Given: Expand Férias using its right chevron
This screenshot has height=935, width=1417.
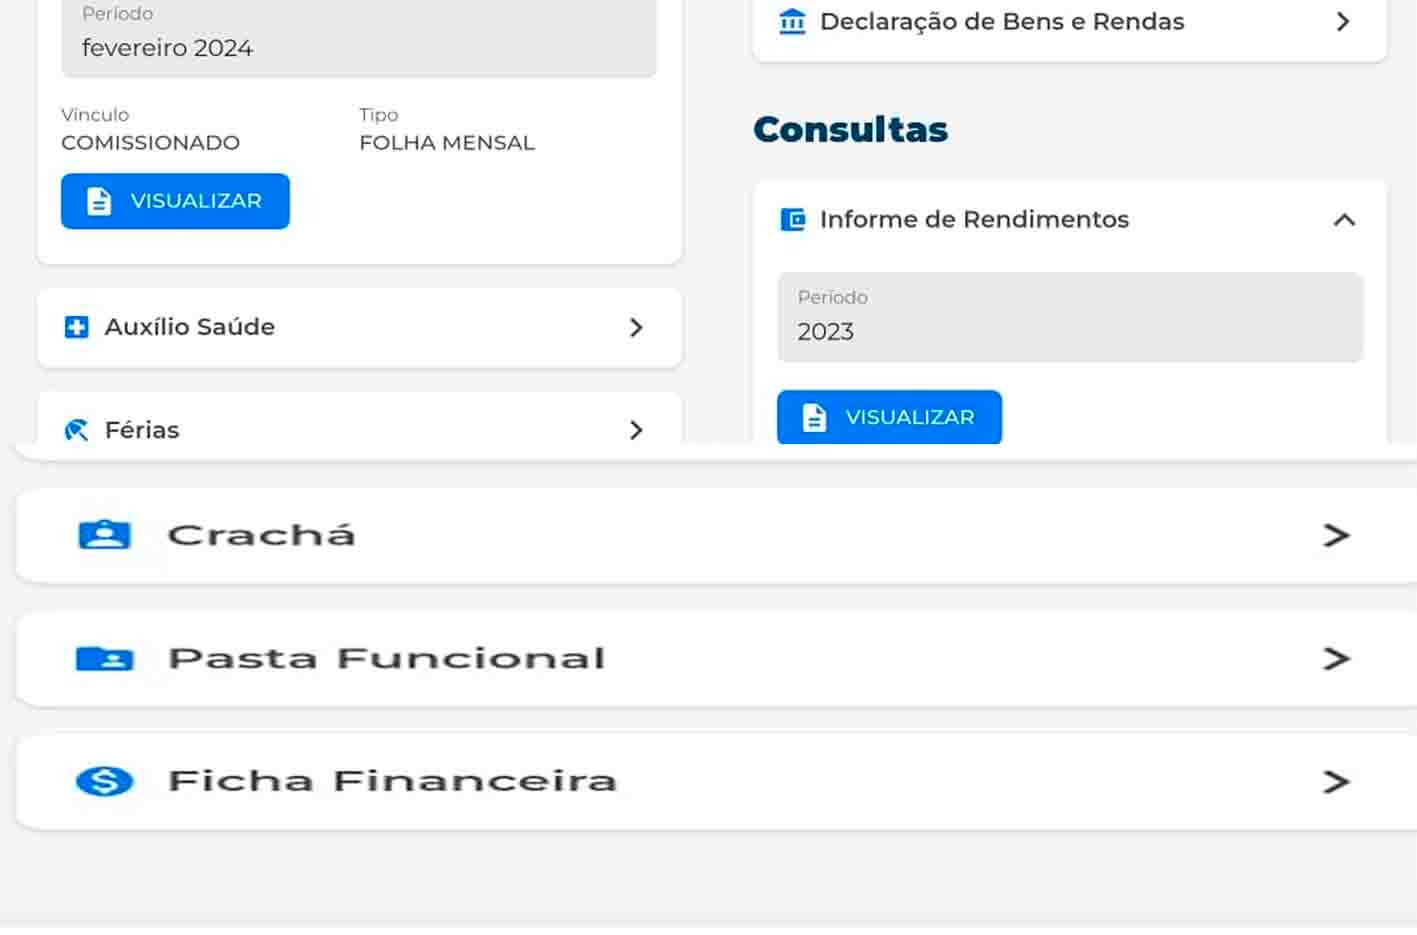Looking at the screenshot, I should pyautogui.click(x=636, y=430).
